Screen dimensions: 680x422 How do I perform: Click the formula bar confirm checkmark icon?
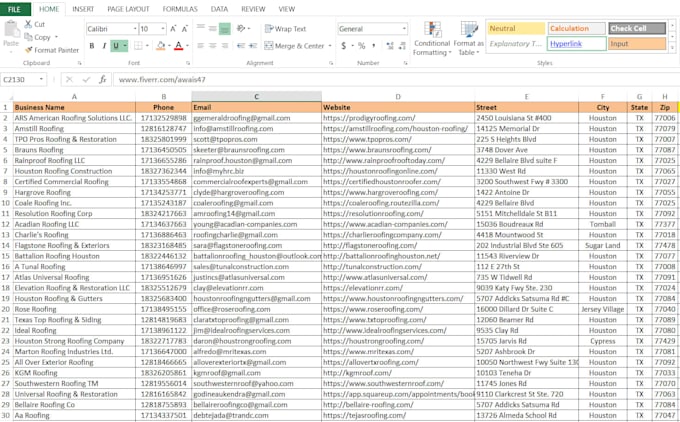(86, 80)
